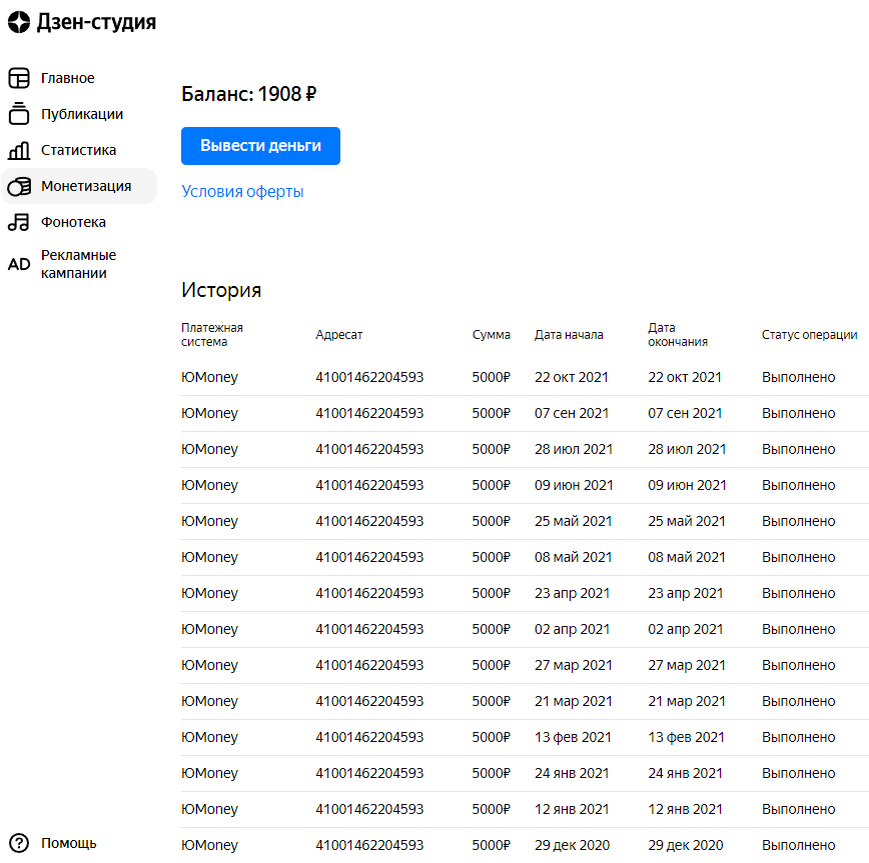Click the Баланс: 1908 ₽ heading
This screenshot has height=863, width=869.
[x=249, y=94]
